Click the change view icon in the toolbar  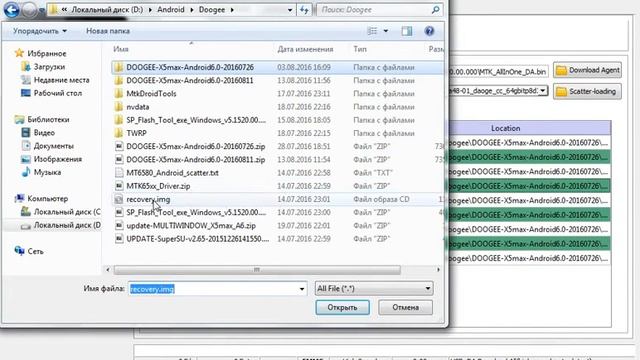pyautogui.click(x=372, y=31)
